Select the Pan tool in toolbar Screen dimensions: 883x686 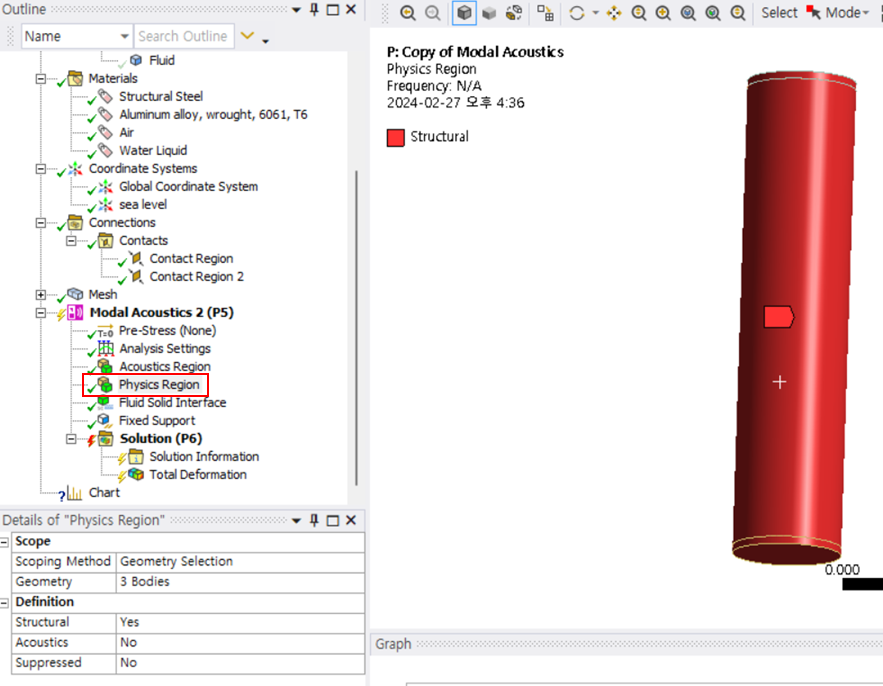click(614, 13)
